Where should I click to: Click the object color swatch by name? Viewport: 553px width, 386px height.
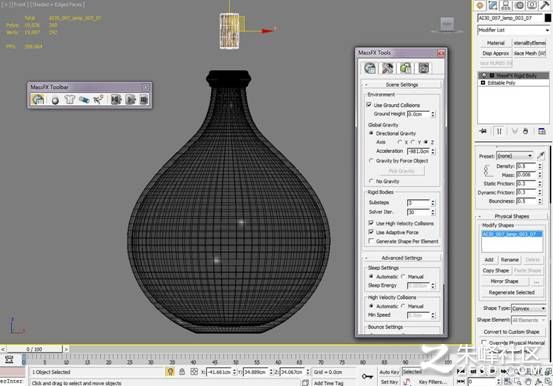pyautogui.click(x=548, y=18)
